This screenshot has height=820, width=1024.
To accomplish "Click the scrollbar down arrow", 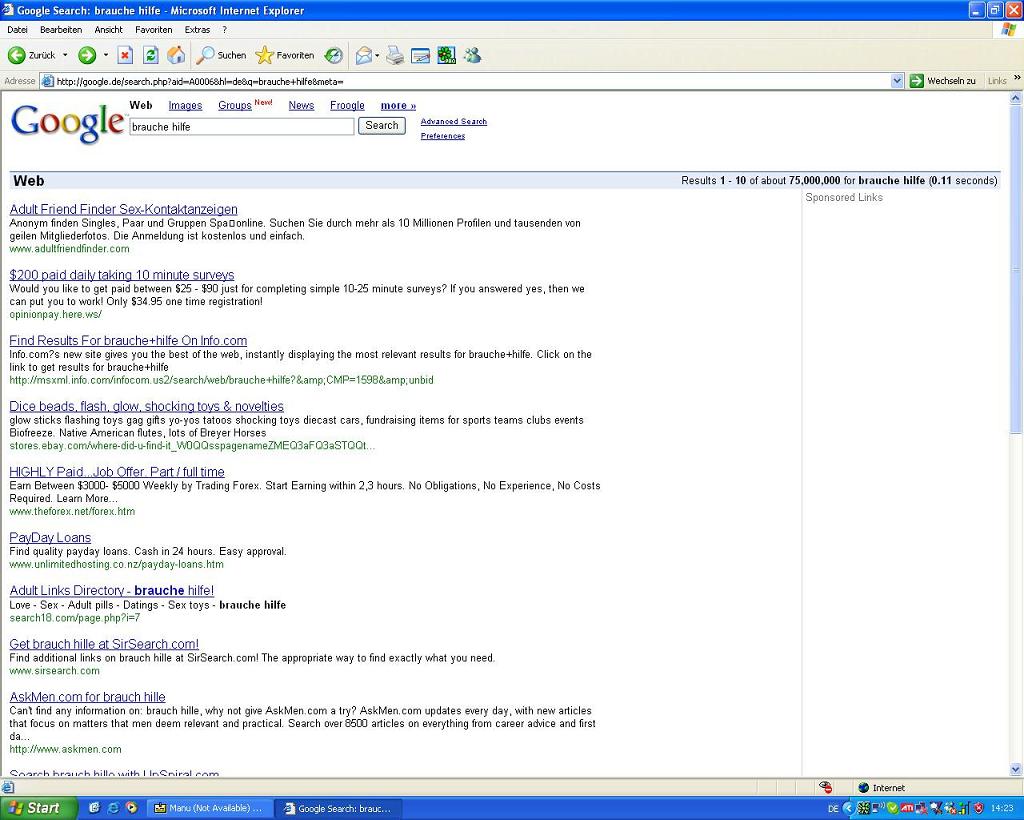I will 1016,769.
